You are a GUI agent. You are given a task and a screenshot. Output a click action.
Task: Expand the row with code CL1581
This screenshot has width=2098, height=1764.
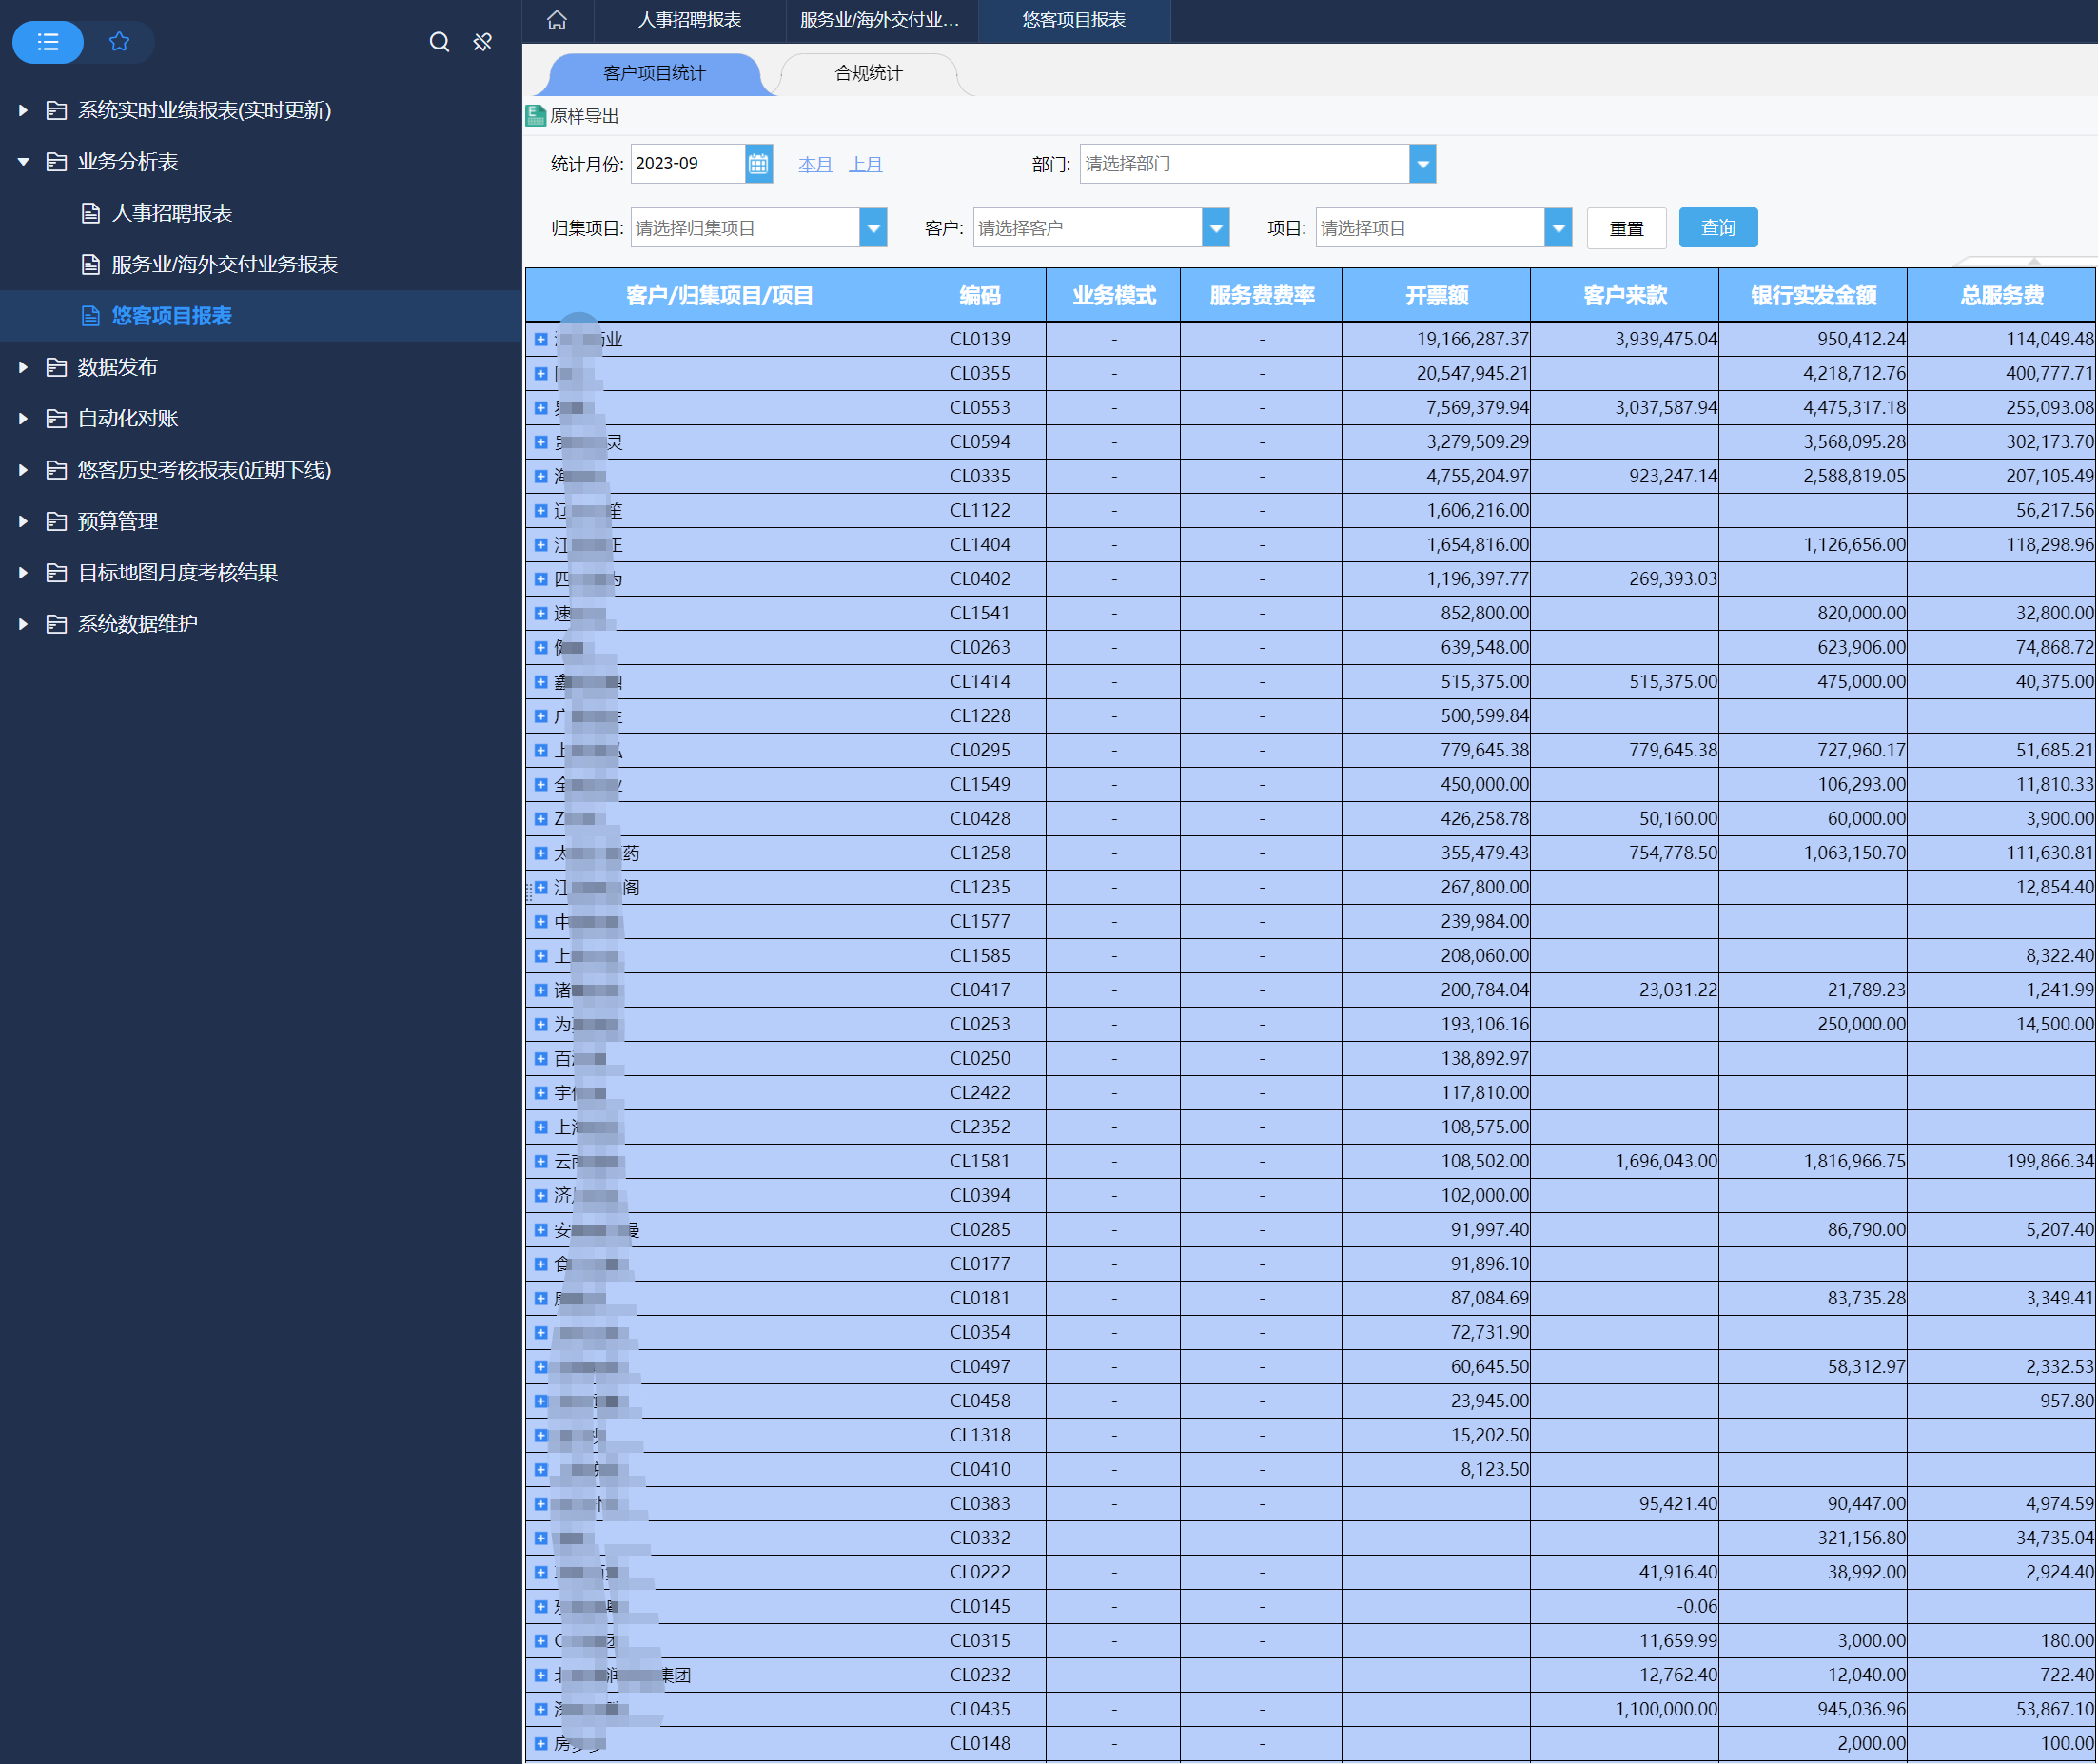(541, 1162)
